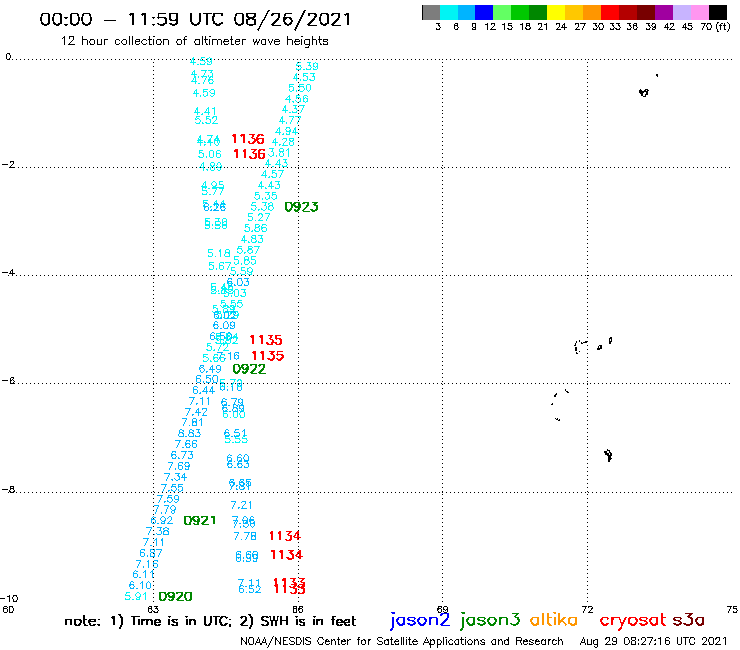Click the longitude axis label '75'
The width and height of the screenshot is (740, 650).
coord(732,609)
